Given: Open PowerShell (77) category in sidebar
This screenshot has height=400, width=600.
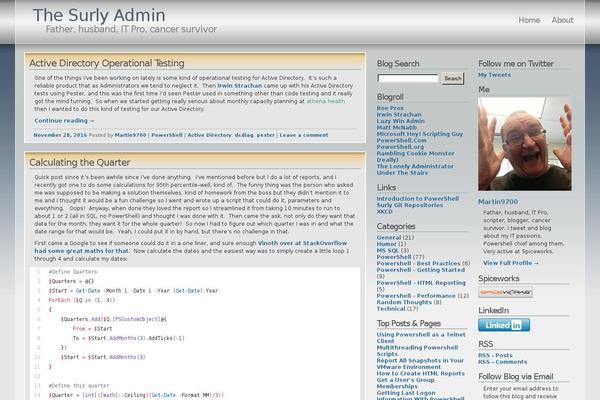Looking at the screenshot, I should pyautogui.click(x=394, y=257).
